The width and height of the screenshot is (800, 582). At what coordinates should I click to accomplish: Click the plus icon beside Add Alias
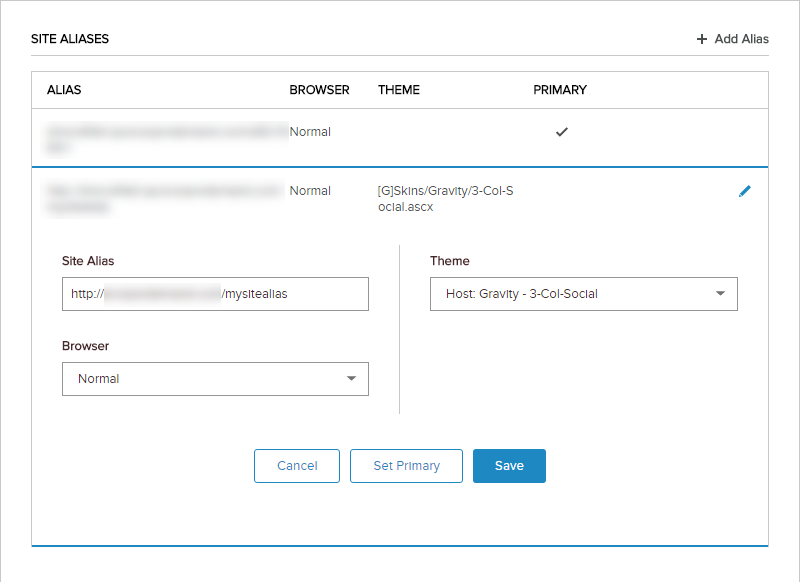click(702, 39)
